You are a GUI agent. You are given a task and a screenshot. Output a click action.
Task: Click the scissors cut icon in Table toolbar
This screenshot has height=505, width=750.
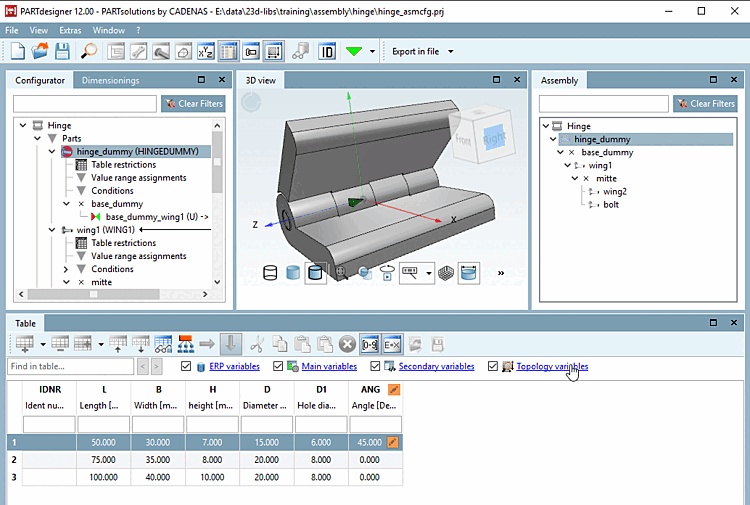(257, 343)
